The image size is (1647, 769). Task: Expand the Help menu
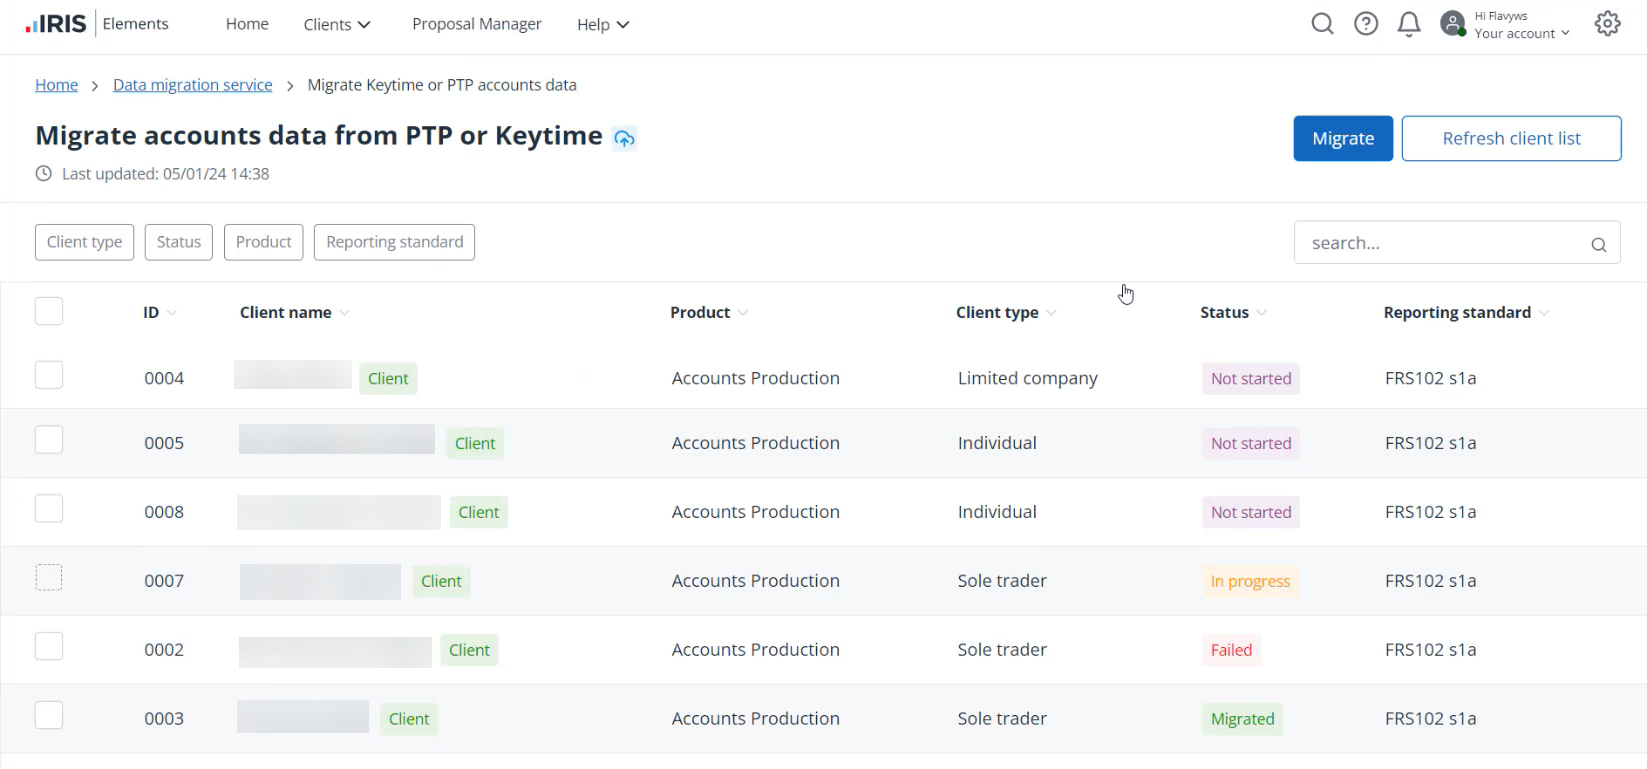pyautogui.click(x=603, y=24)
